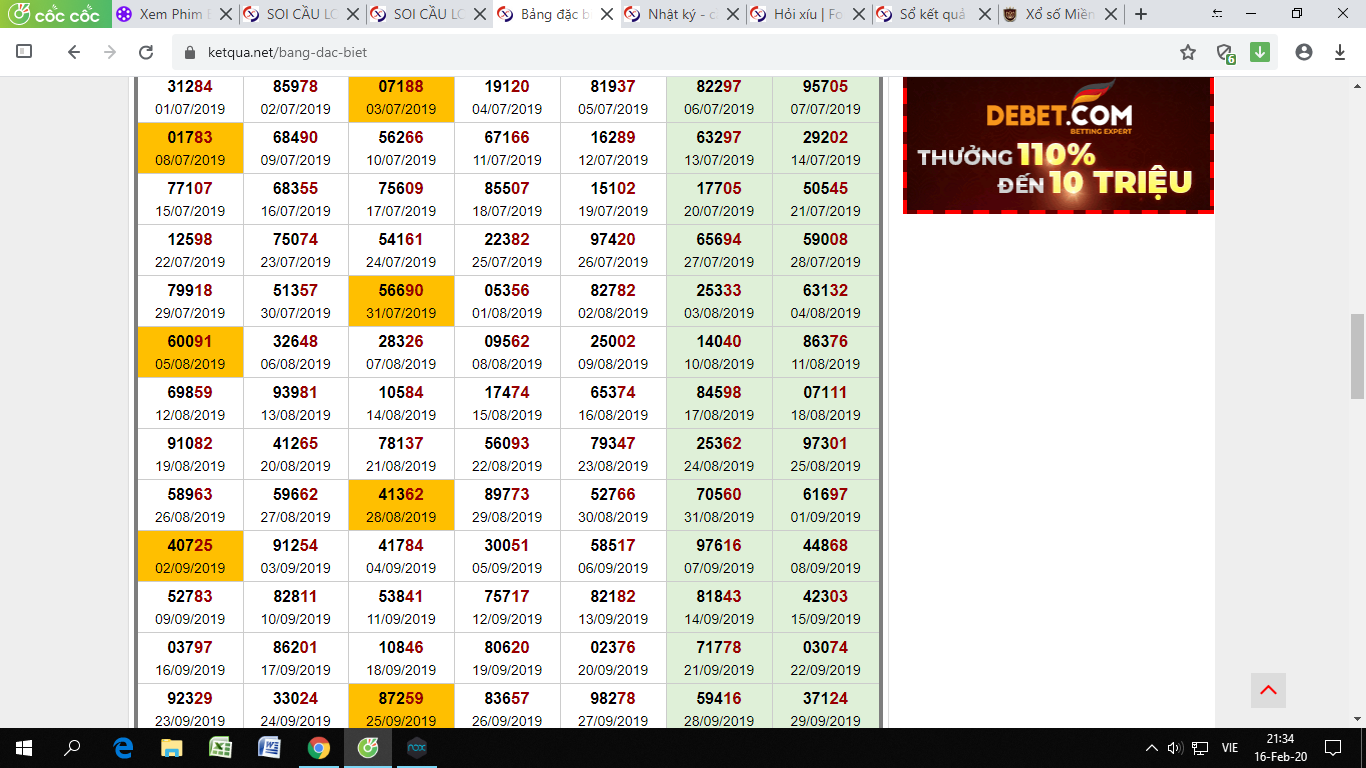1366x768 pixels.
Task: Open the green download arrow extension
Action: pyautogui.click(x=1260, y=52)
